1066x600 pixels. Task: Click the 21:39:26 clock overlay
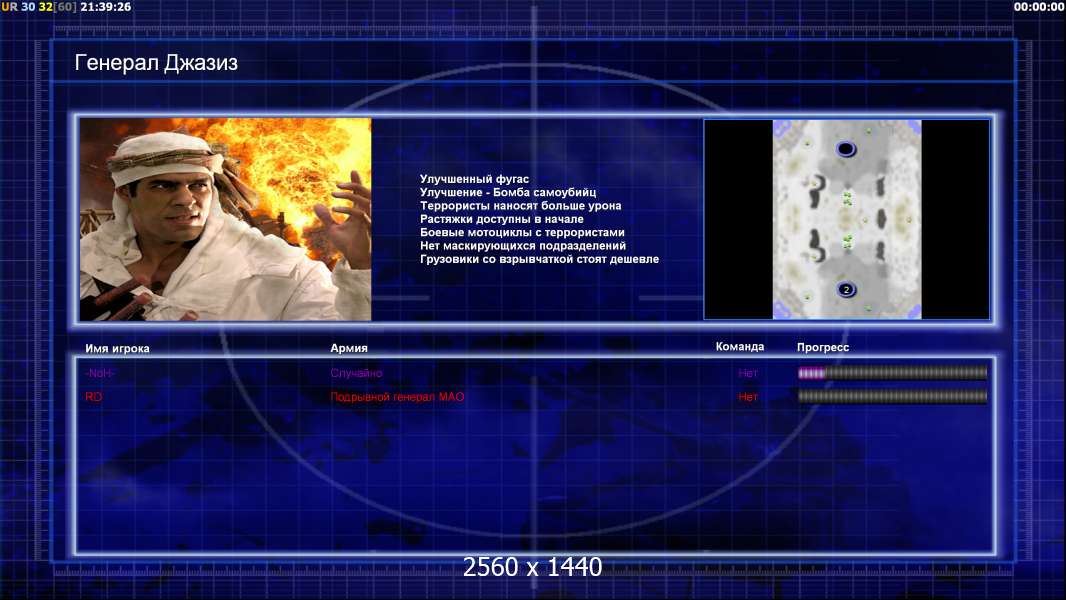tap(106, 7)
